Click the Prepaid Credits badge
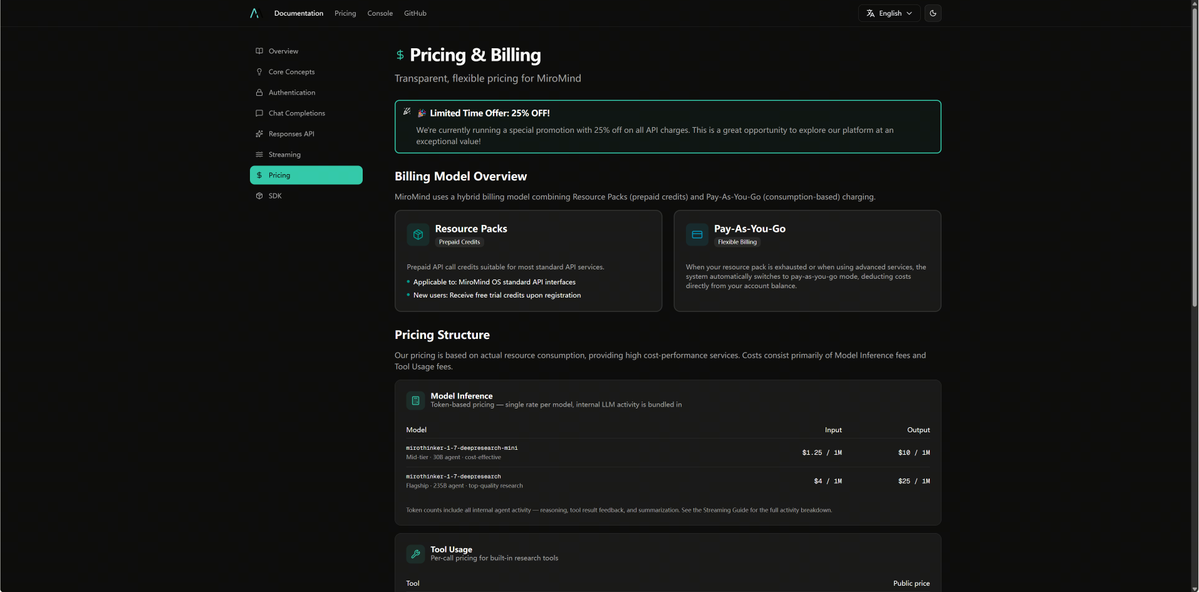1199x592 pixels. pos(460,242)
